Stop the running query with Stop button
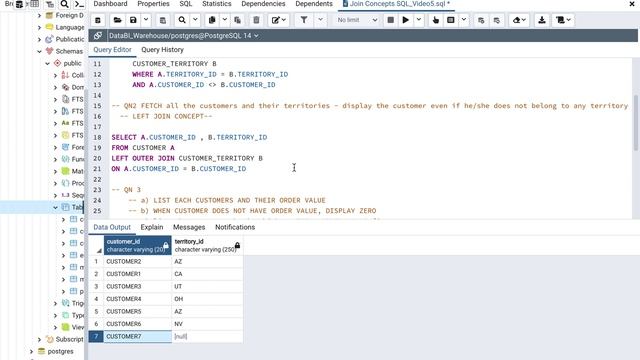640x360 pixels. [391, 20]
